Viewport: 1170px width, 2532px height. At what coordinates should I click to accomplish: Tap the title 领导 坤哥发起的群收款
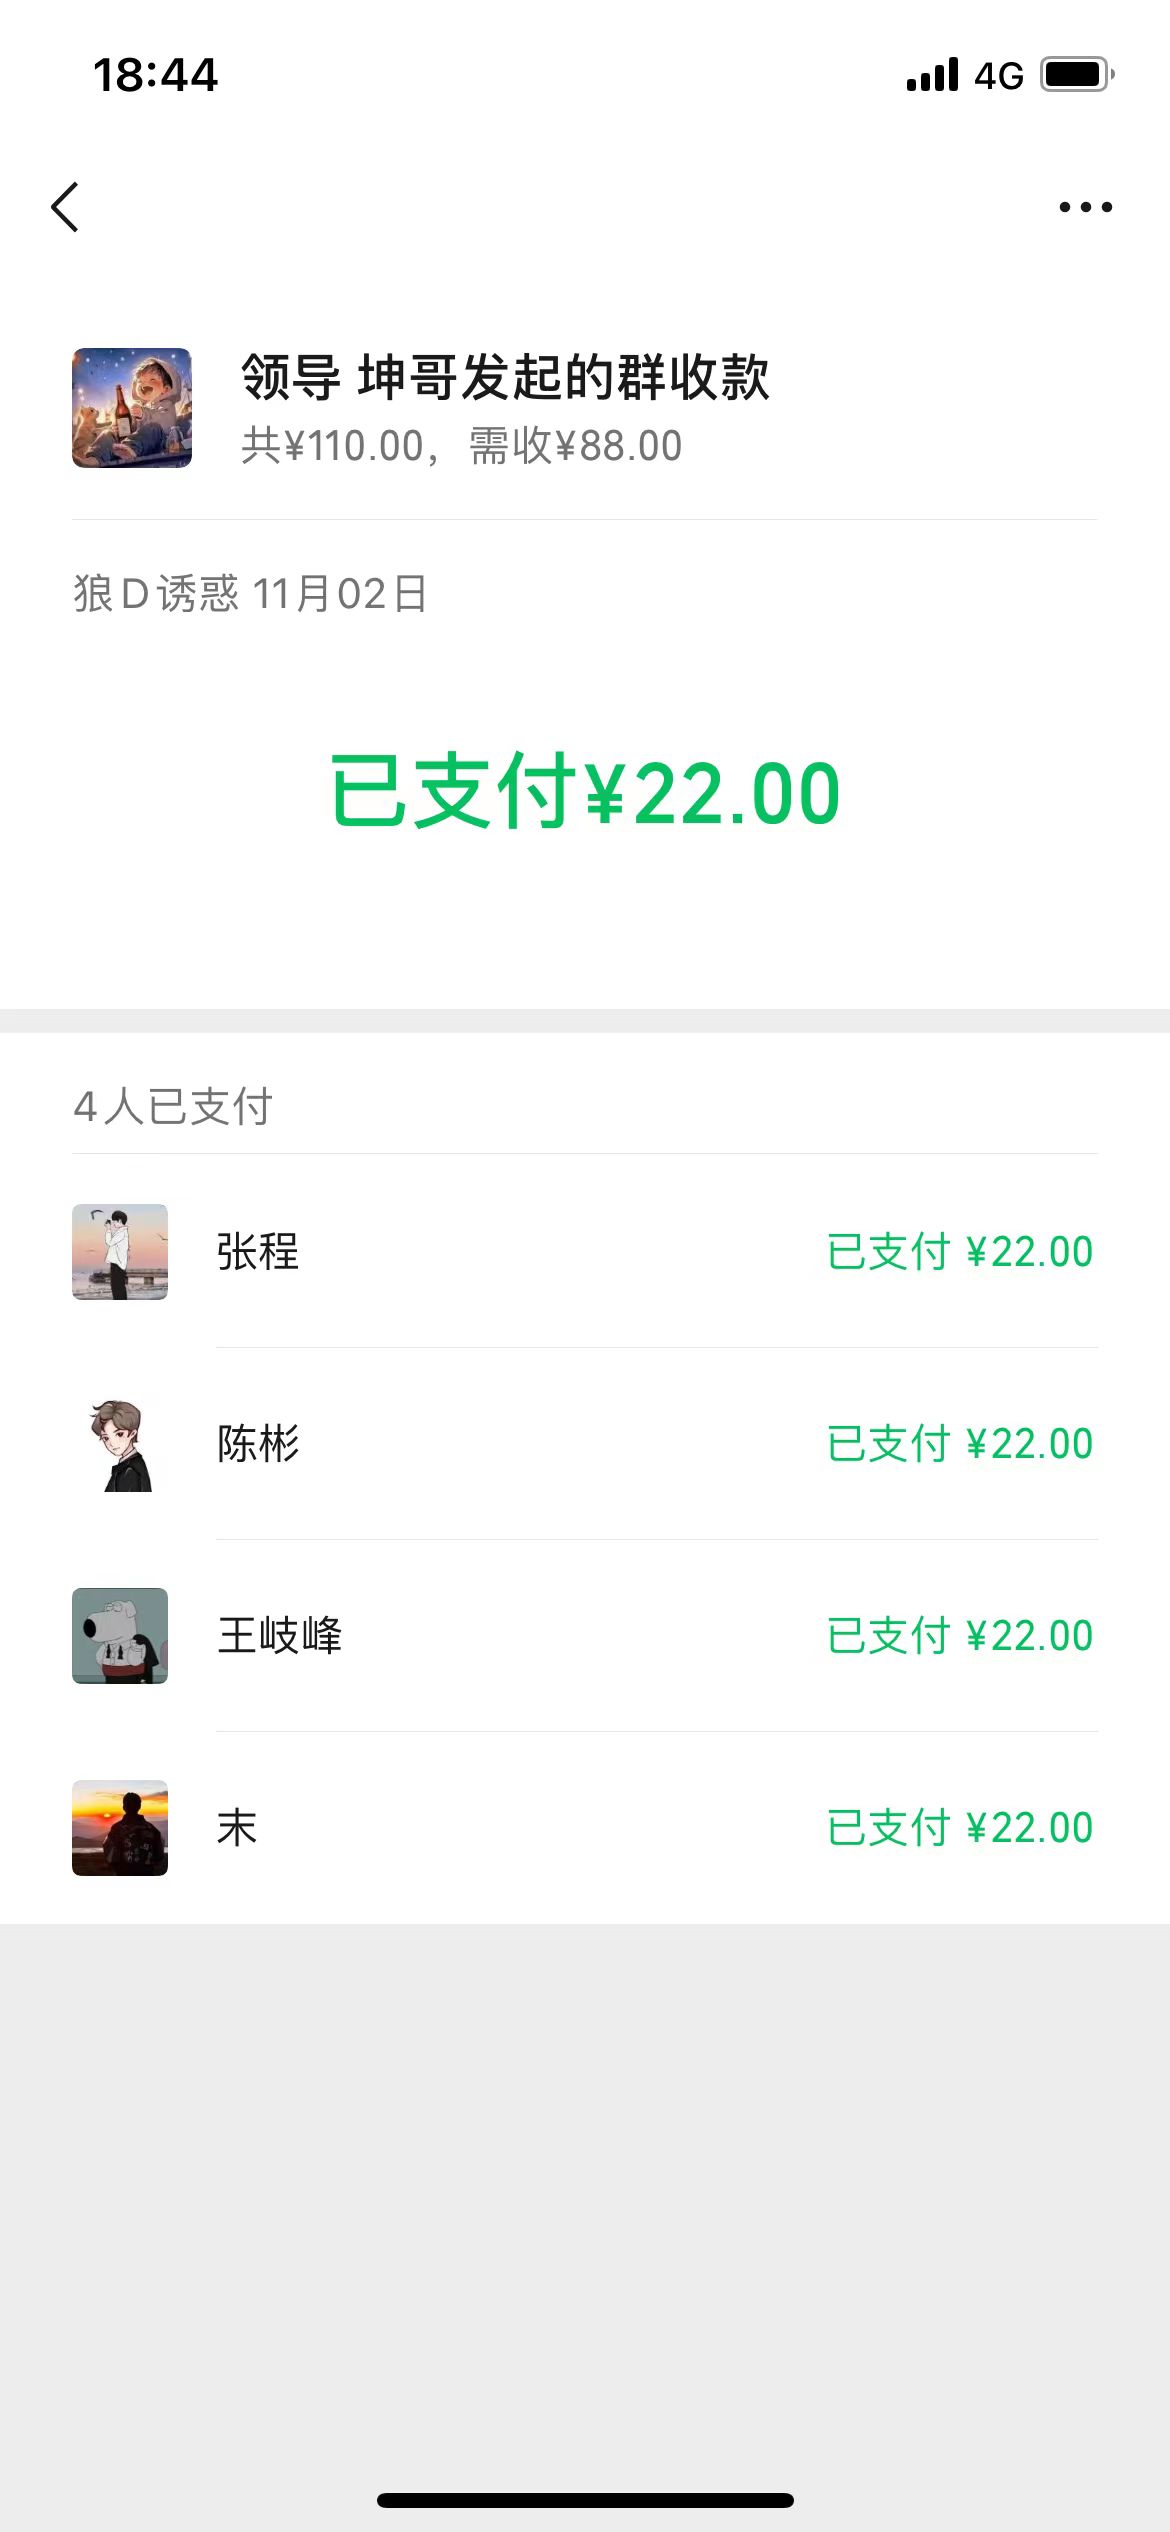point(505,377)
